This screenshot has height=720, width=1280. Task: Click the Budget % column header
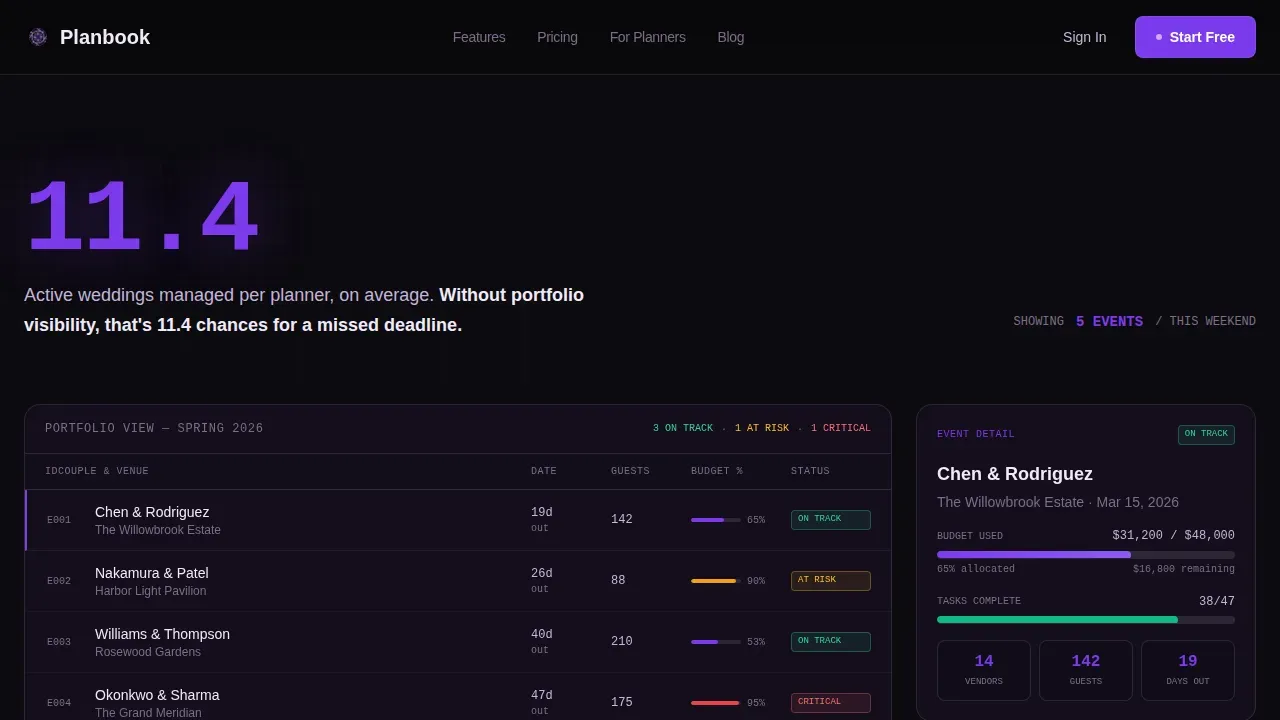point(717,471)
